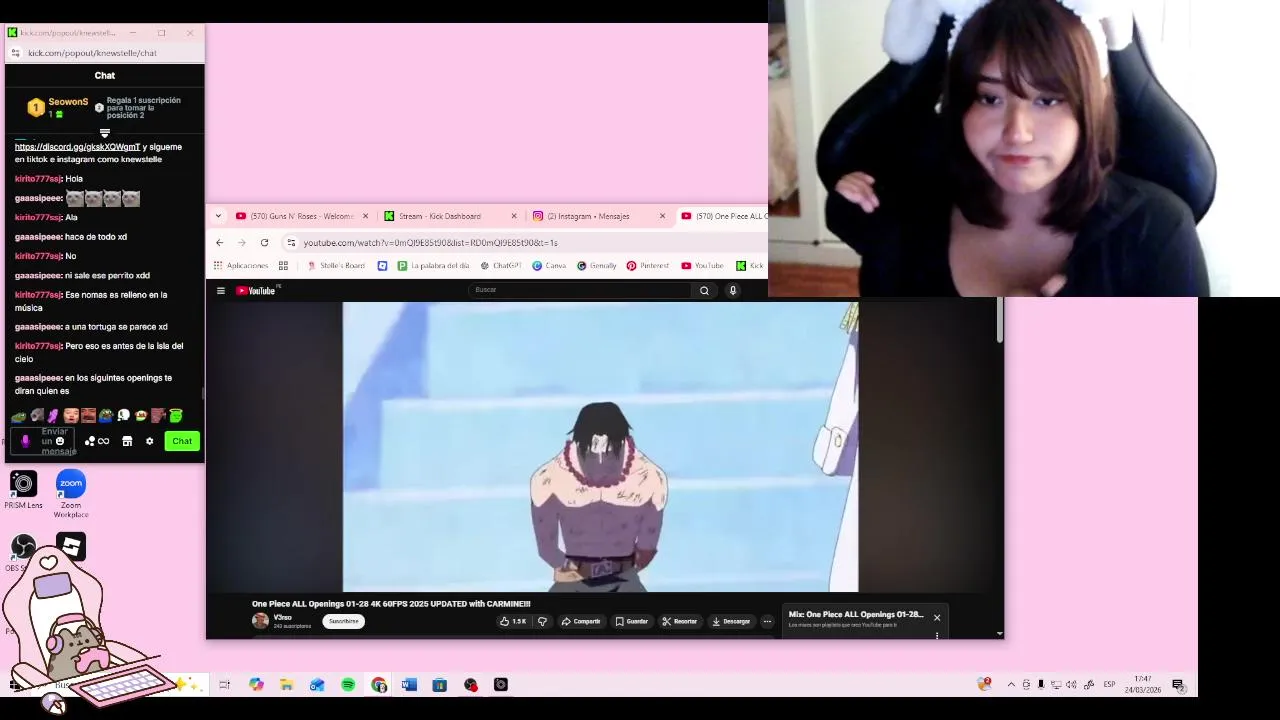Open tab groups grid icon in bookmarks bar
The height and width of the screenshot is (720, 1280).
point(283,266)
